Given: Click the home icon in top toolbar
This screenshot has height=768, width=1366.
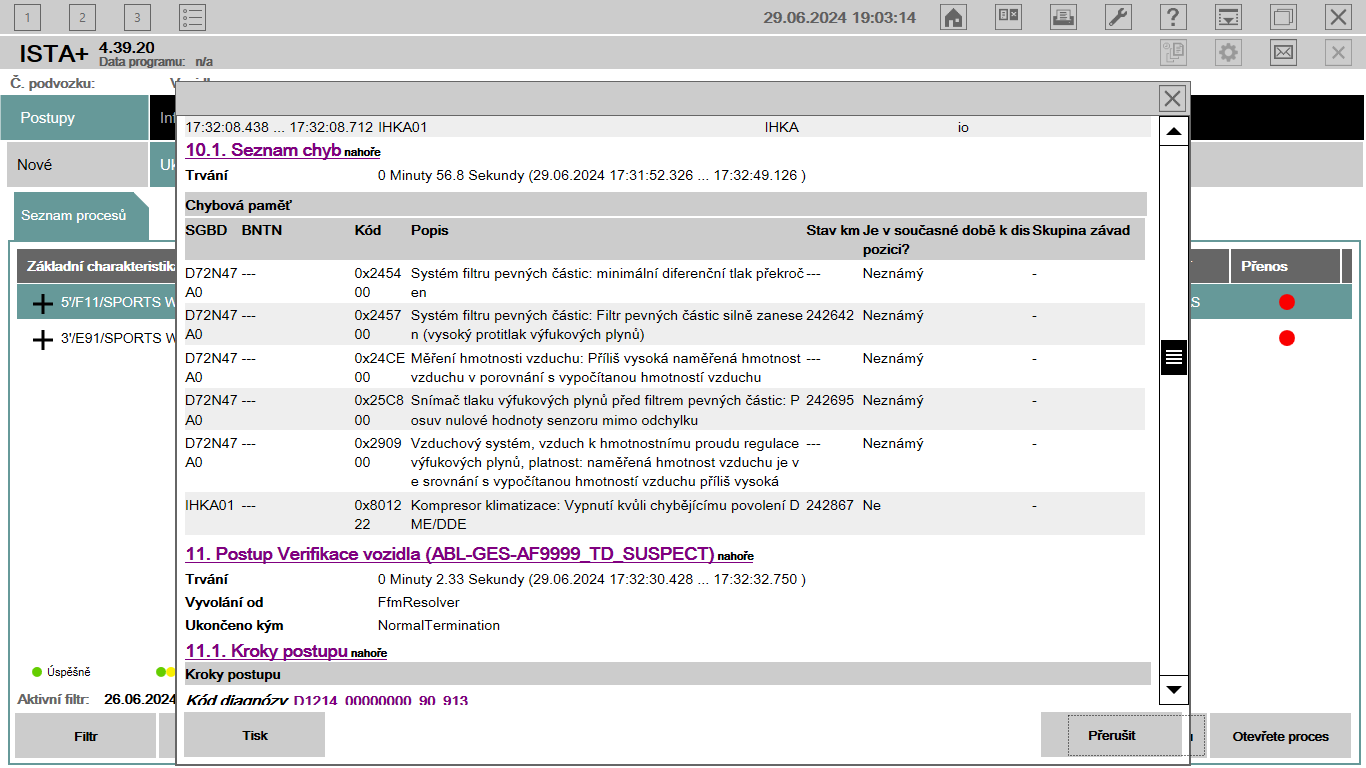Looking at the screenshot, I should (x=954, y=17).
